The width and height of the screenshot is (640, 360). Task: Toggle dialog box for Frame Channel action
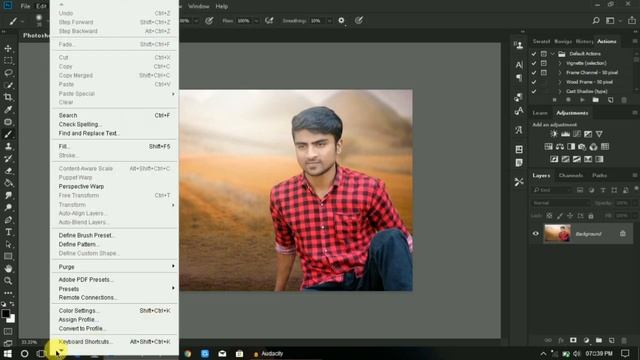point(544,73)
